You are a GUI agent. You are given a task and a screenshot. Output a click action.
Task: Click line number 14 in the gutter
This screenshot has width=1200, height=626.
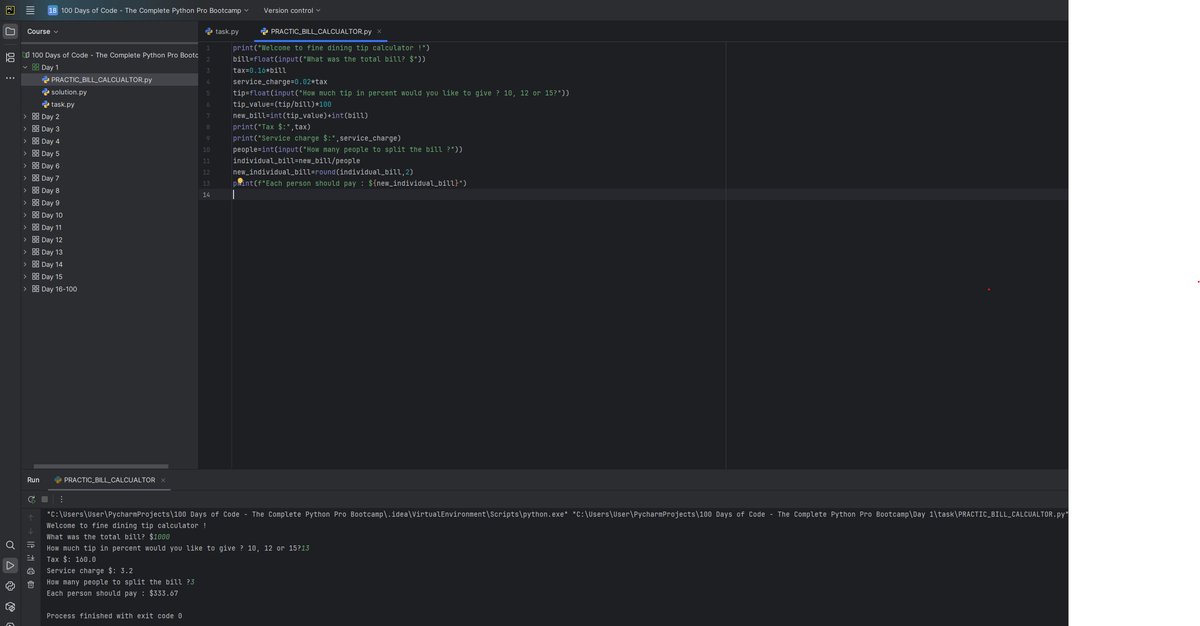(206, 195)
